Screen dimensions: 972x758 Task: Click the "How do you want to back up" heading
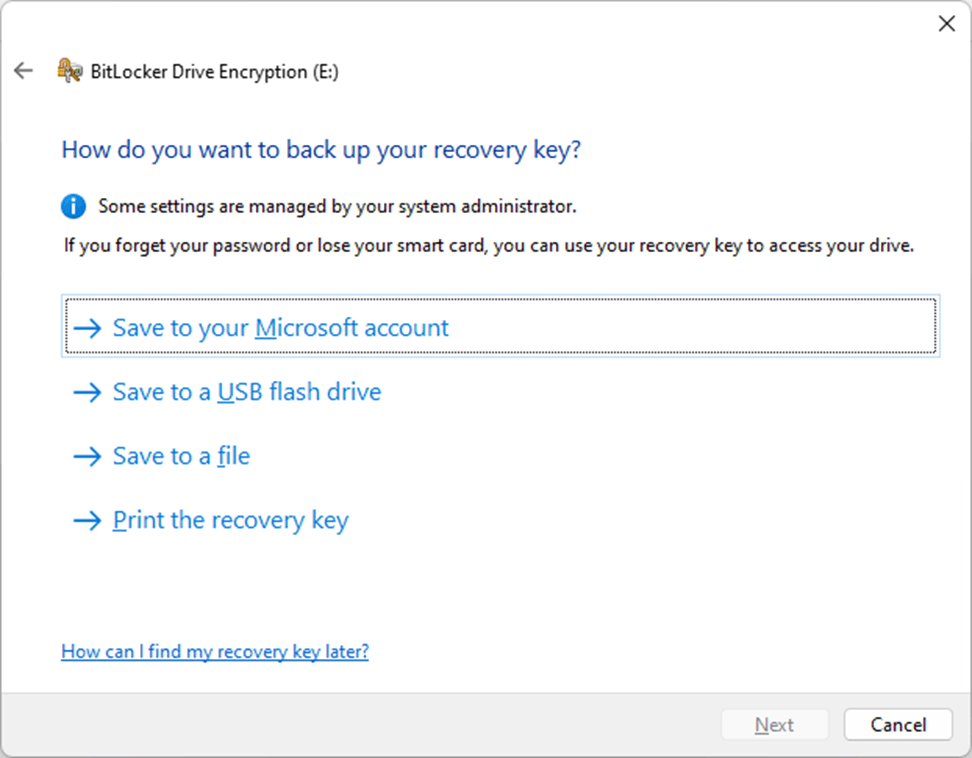[321, 150]
